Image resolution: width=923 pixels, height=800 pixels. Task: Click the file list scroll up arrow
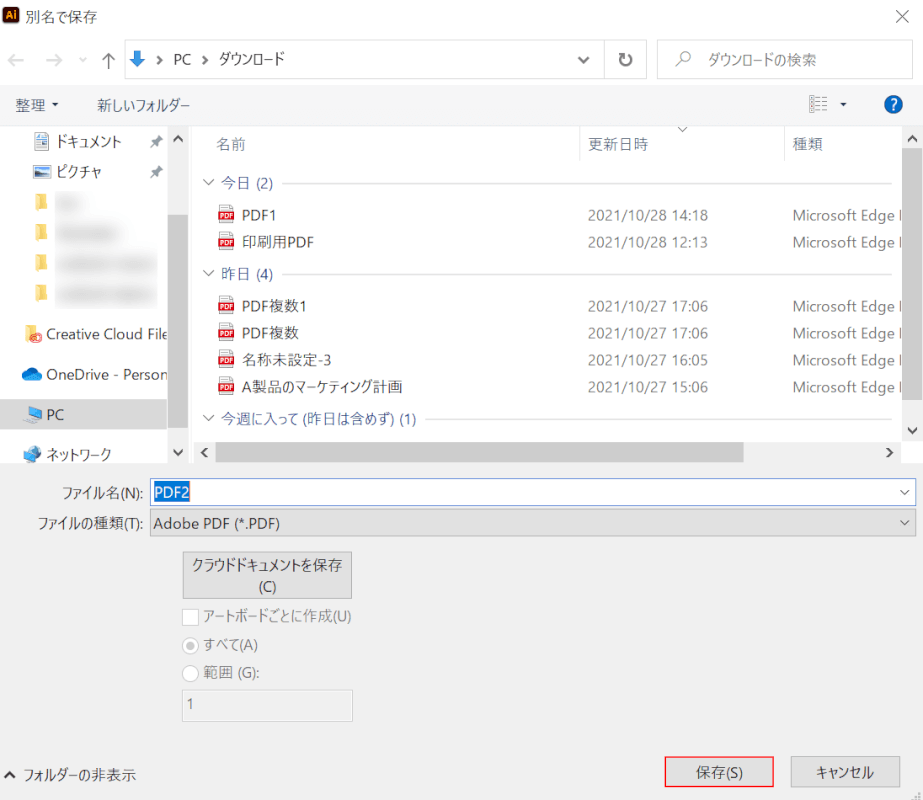click(x=912, y=139)
